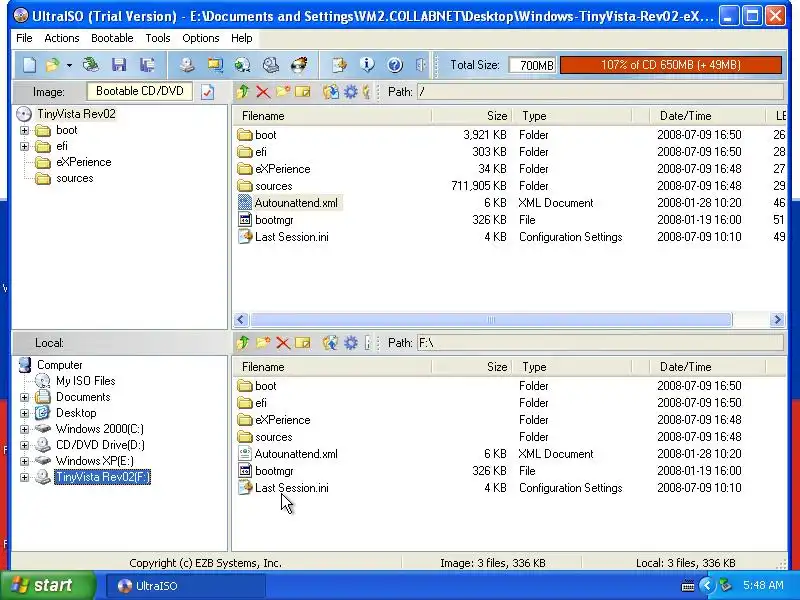The image size is (800, 600).
Task: Click the Image pane scrollbar left arrow
Action: [x=241, y=320]
